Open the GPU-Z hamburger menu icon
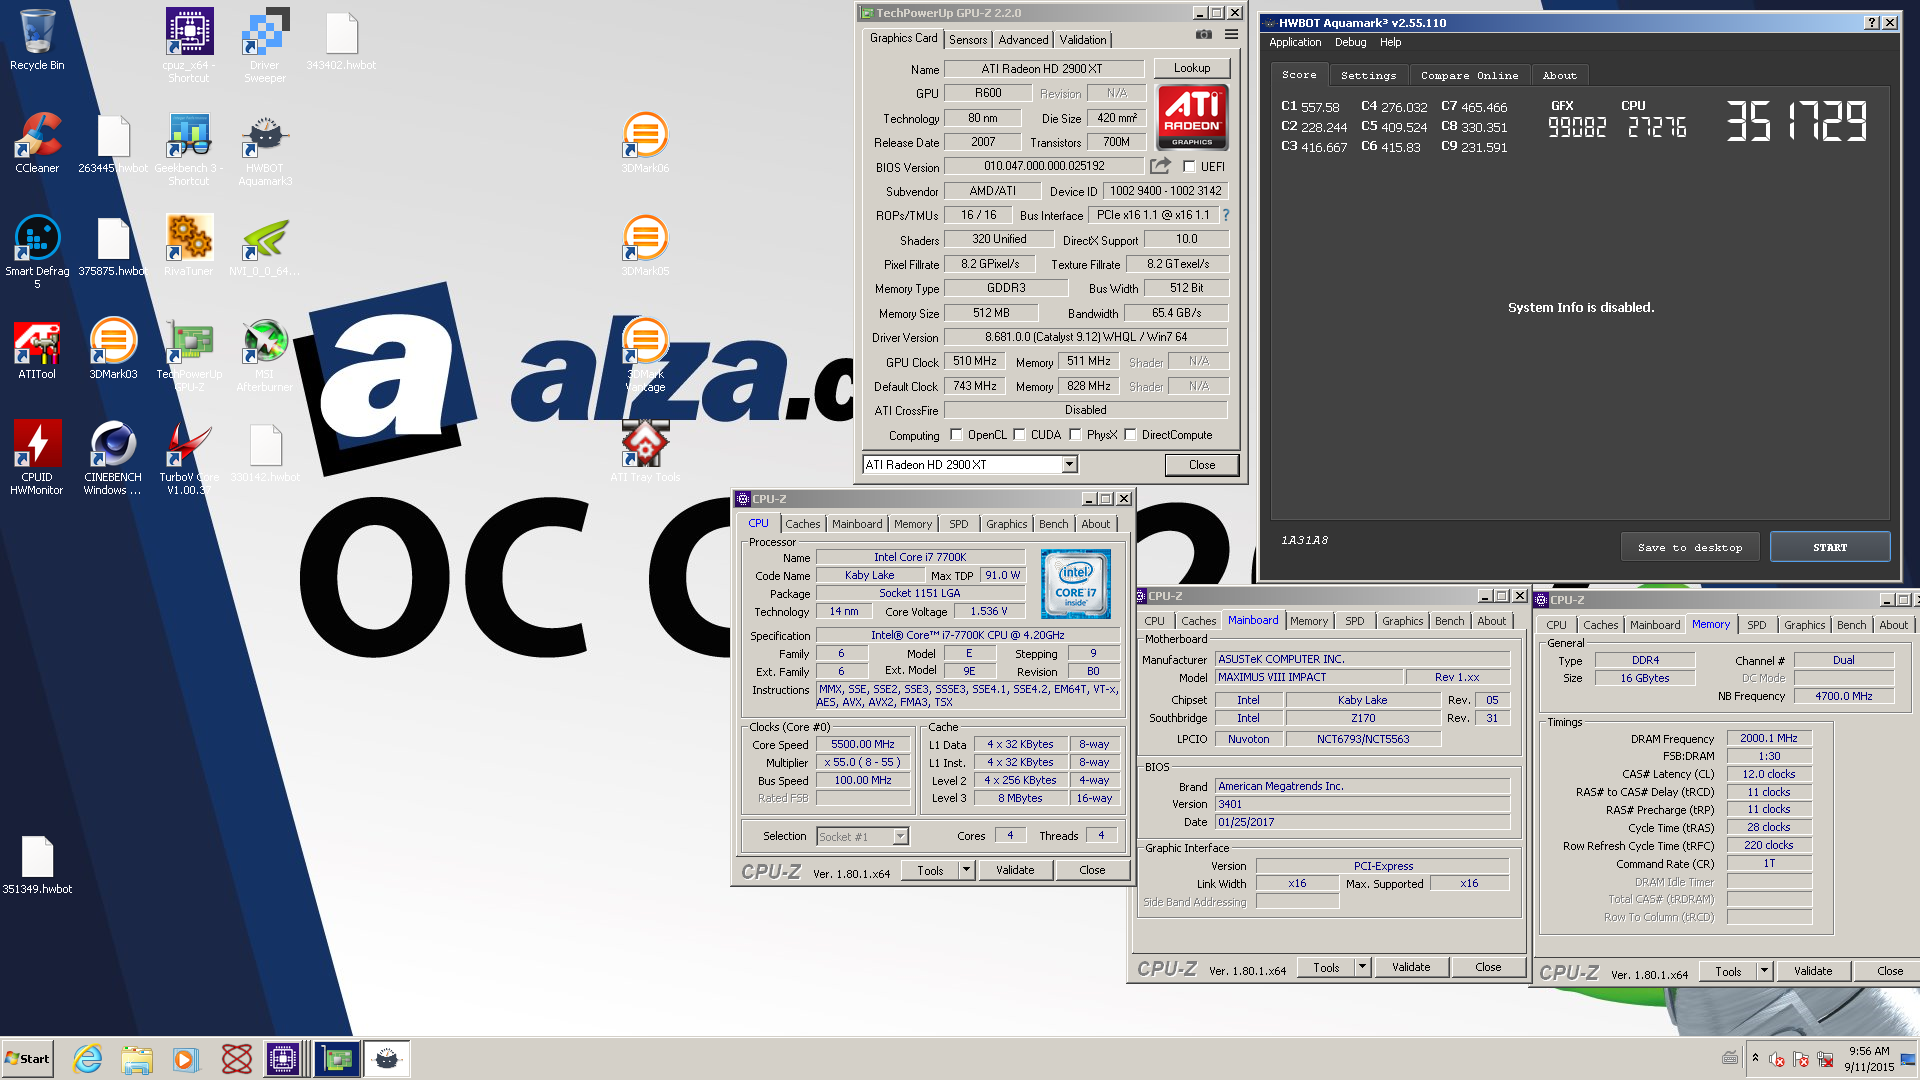1920x1080 pixels. 1231,35
